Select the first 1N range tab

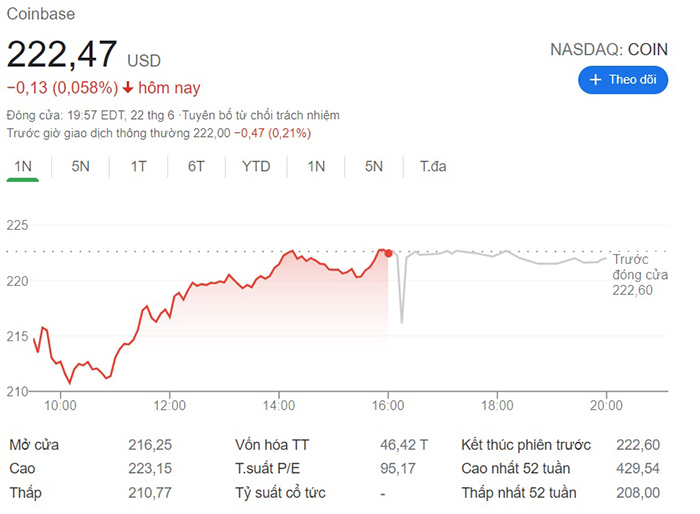tap(23, 167)
